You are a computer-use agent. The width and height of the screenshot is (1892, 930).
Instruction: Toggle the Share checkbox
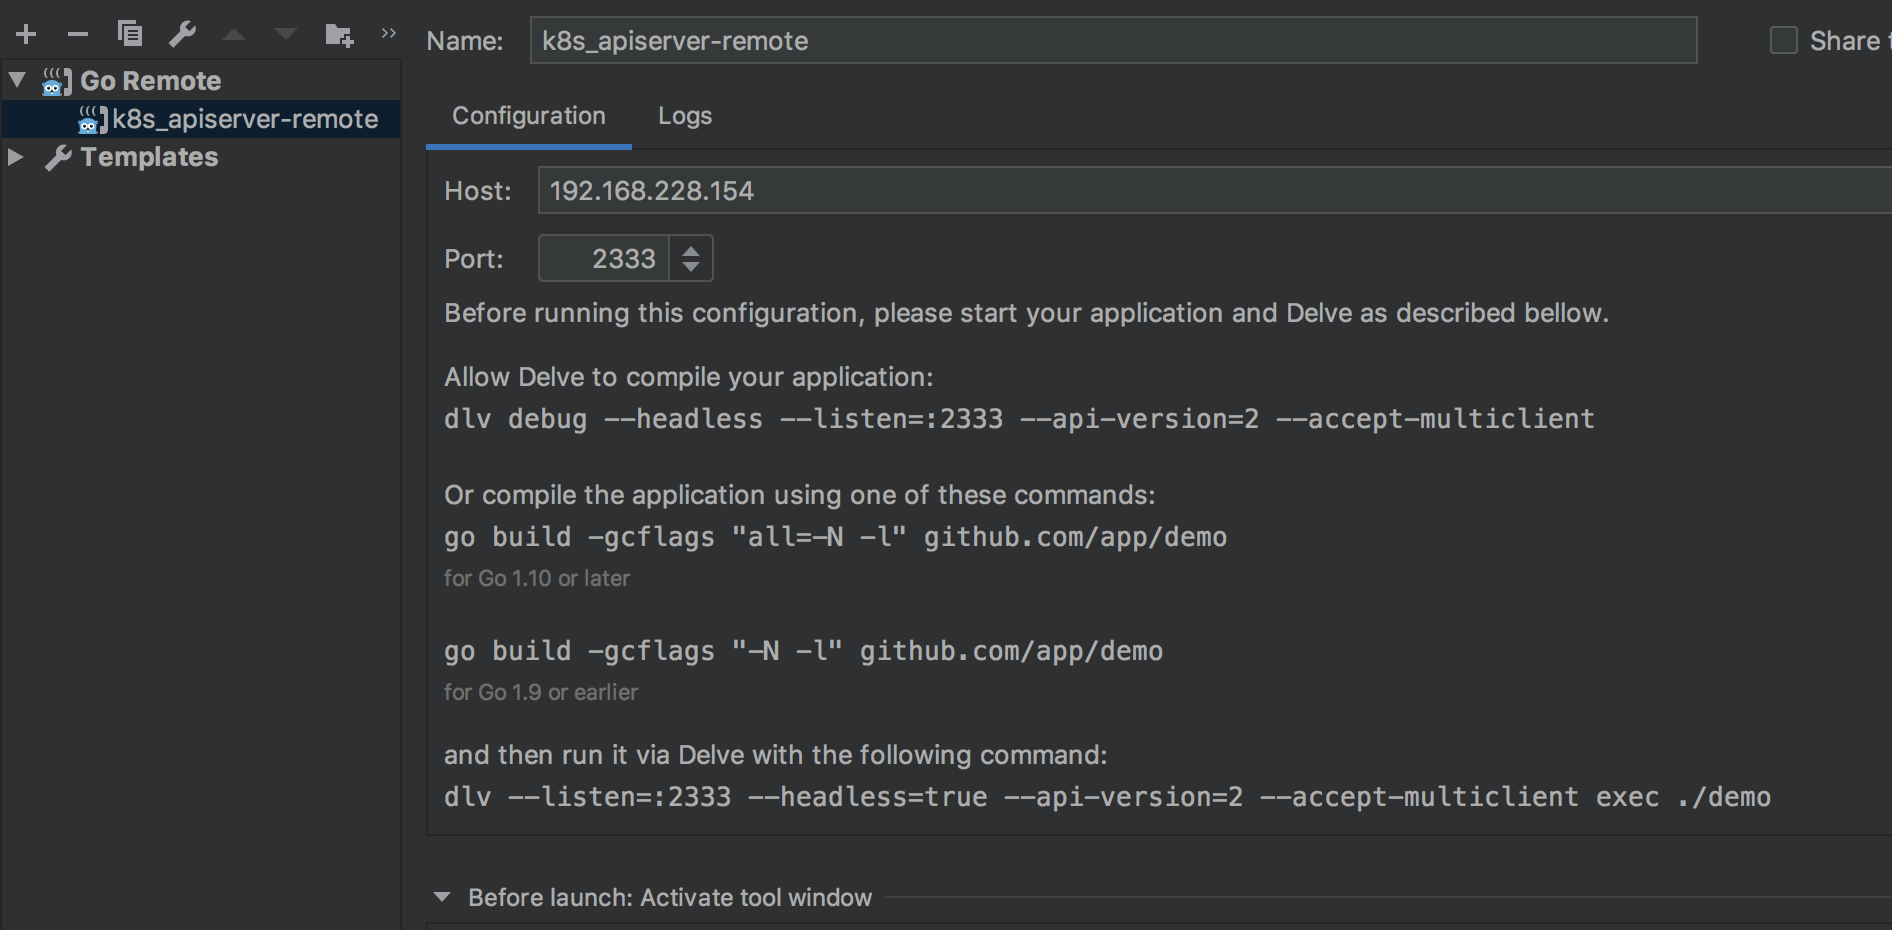(x=1784, y=40)
